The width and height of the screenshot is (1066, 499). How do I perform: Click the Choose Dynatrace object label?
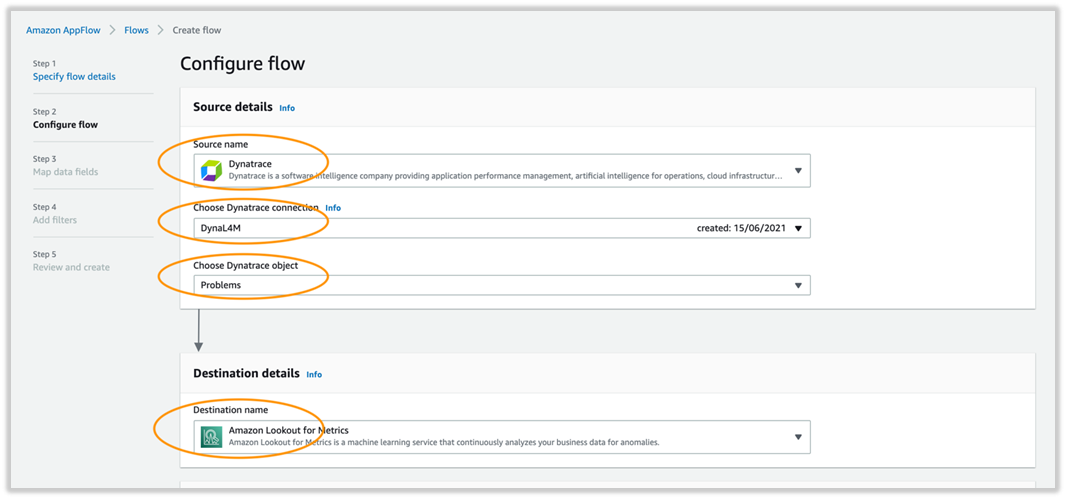(x=245, y=265)
